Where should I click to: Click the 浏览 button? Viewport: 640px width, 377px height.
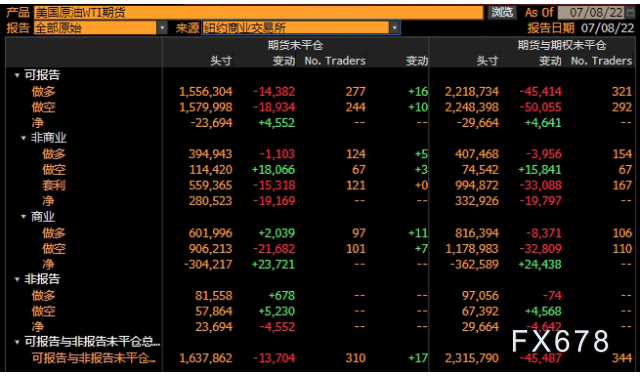(x=502, y=13)
